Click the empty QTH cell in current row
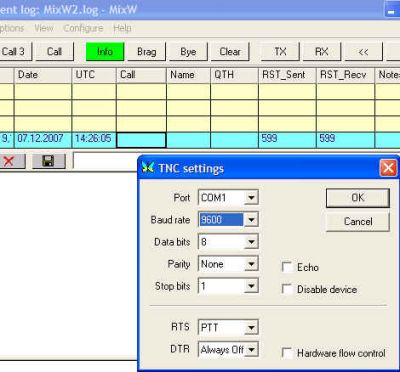This screenshot has height=372, width=400. [235, 140]
